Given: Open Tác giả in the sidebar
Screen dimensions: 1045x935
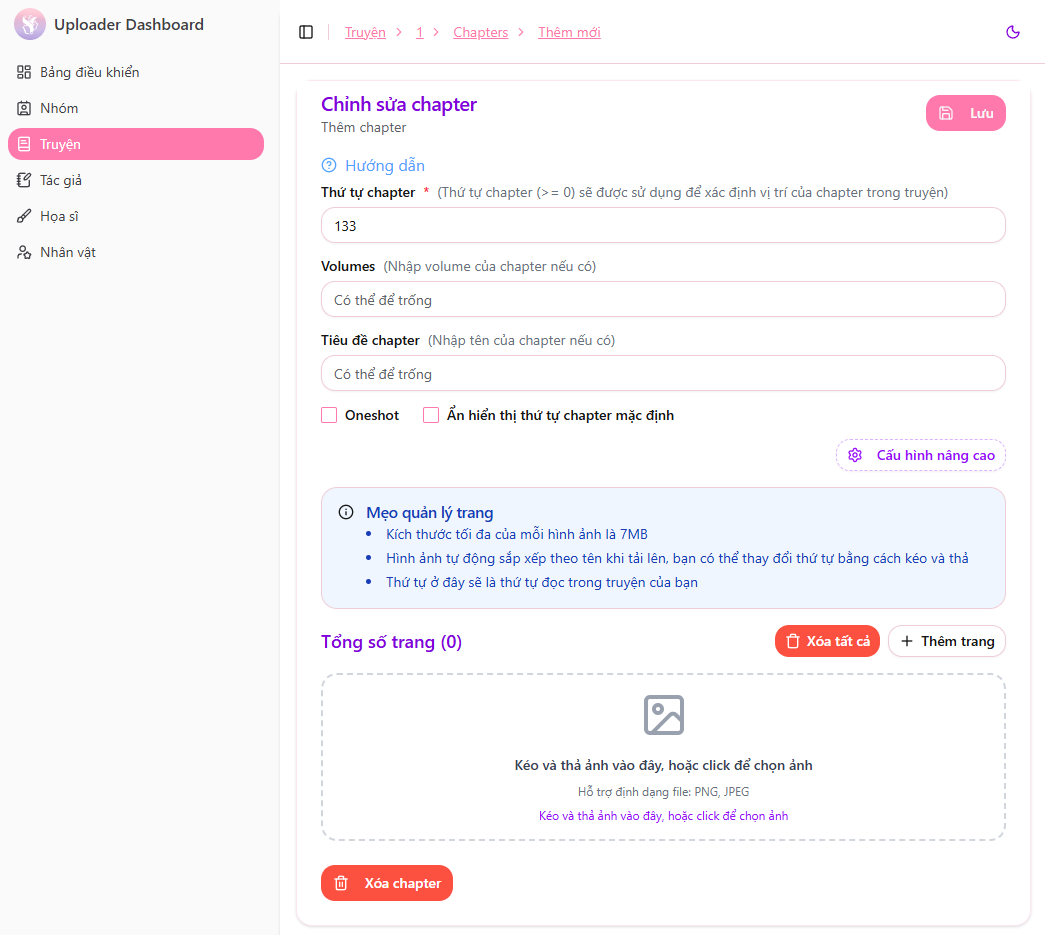Looking at the screenshot, I should (61, 180).
